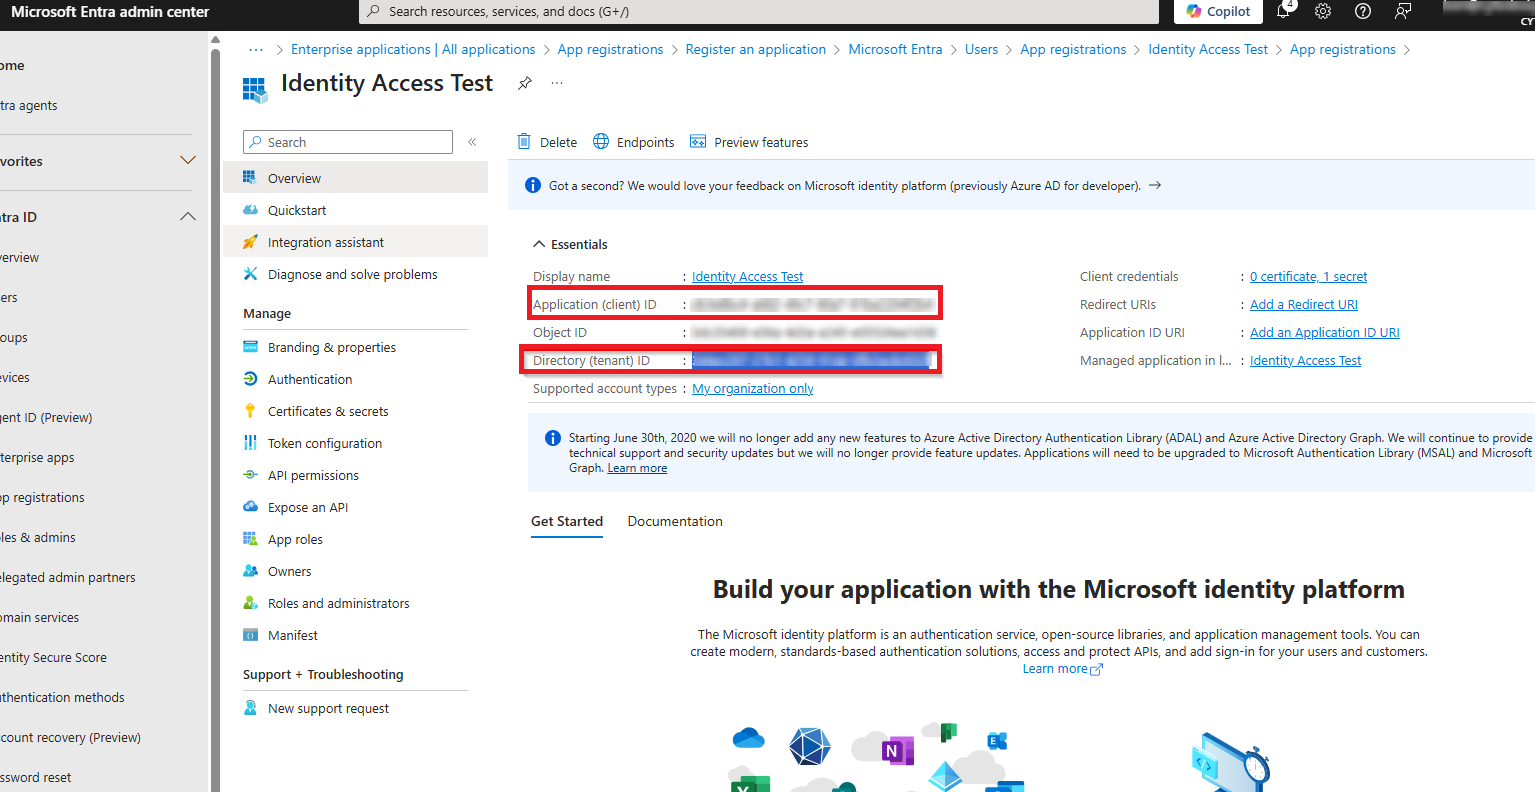The image size is (1535, 792).
Task: Collapse the Essentials section
Action: [x=570, y=244]
